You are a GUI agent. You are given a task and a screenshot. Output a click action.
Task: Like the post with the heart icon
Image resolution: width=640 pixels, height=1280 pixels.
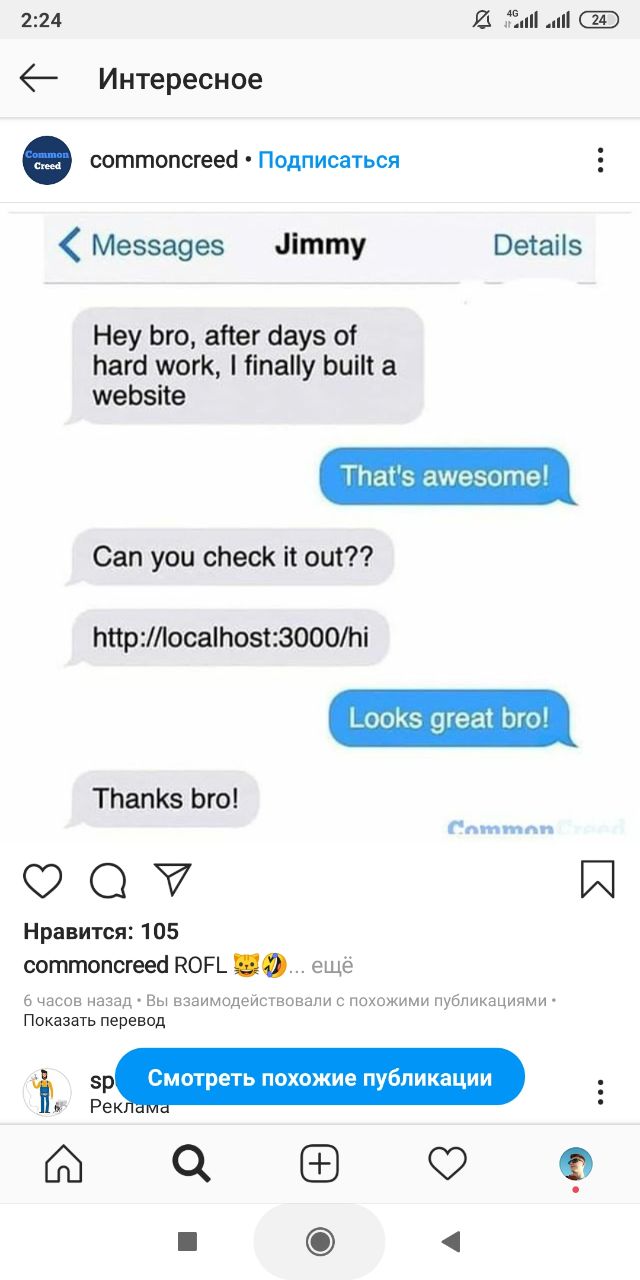tap(42, 880)
